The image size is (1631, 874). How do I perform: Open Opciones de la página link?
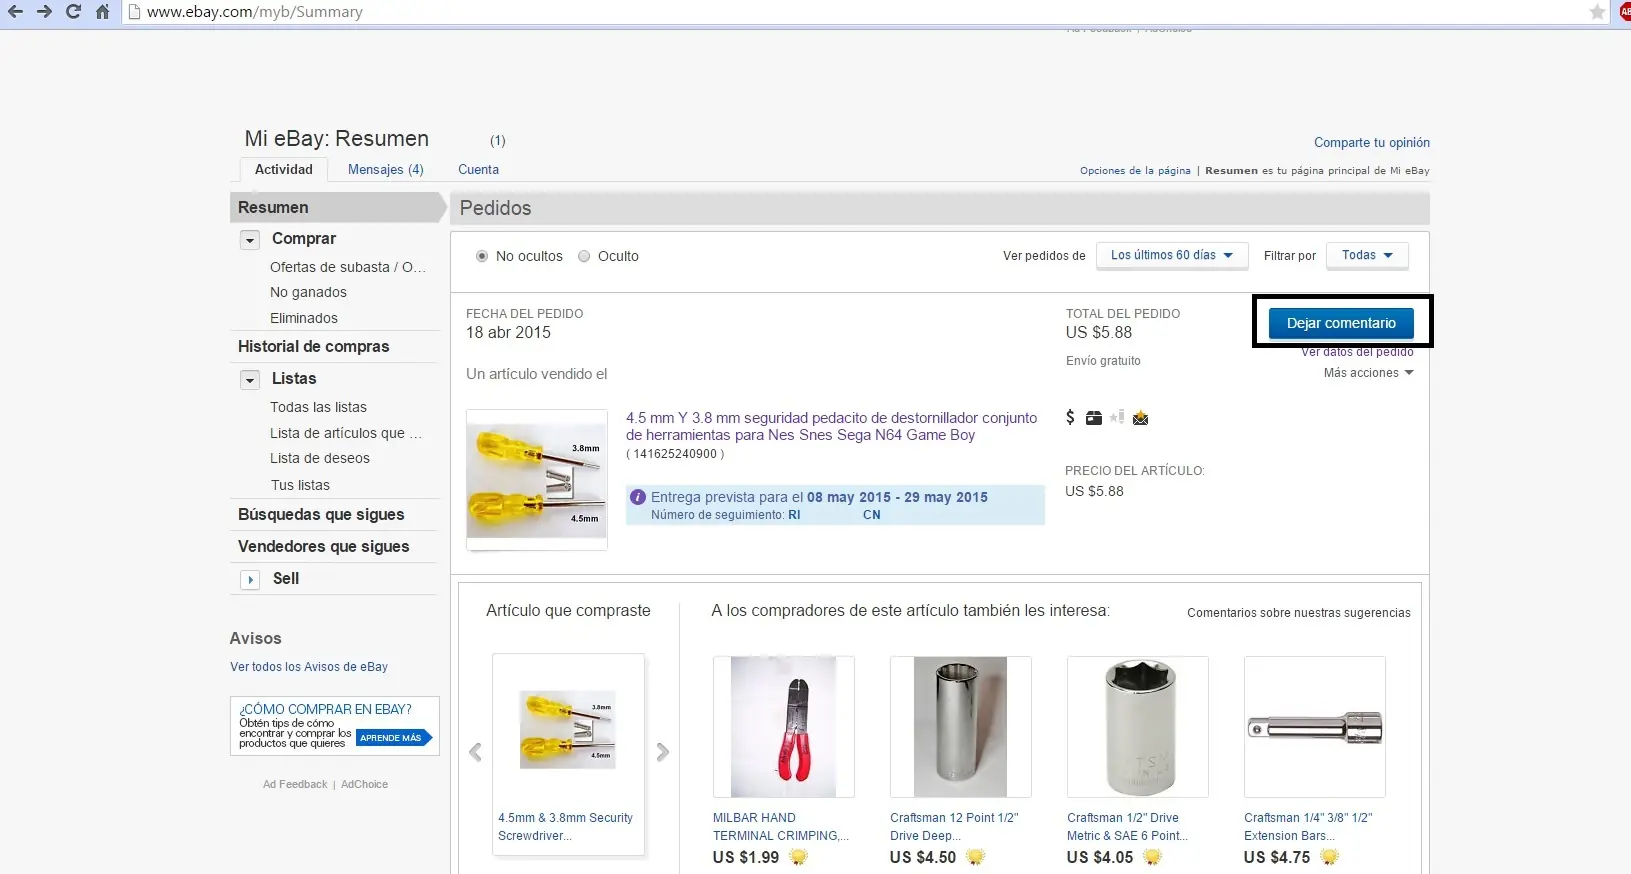(x=1135, y=171)
